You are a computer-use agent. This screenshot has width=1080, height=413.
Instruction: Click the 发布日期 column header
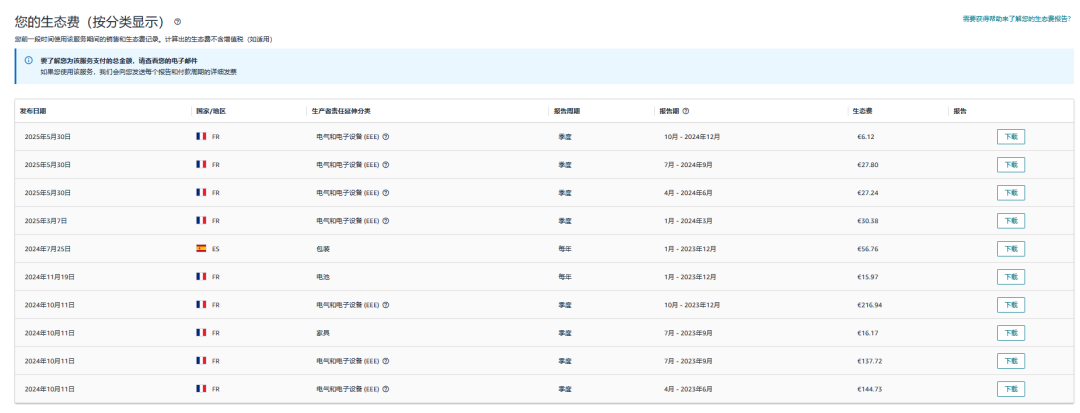click(34, 110)
